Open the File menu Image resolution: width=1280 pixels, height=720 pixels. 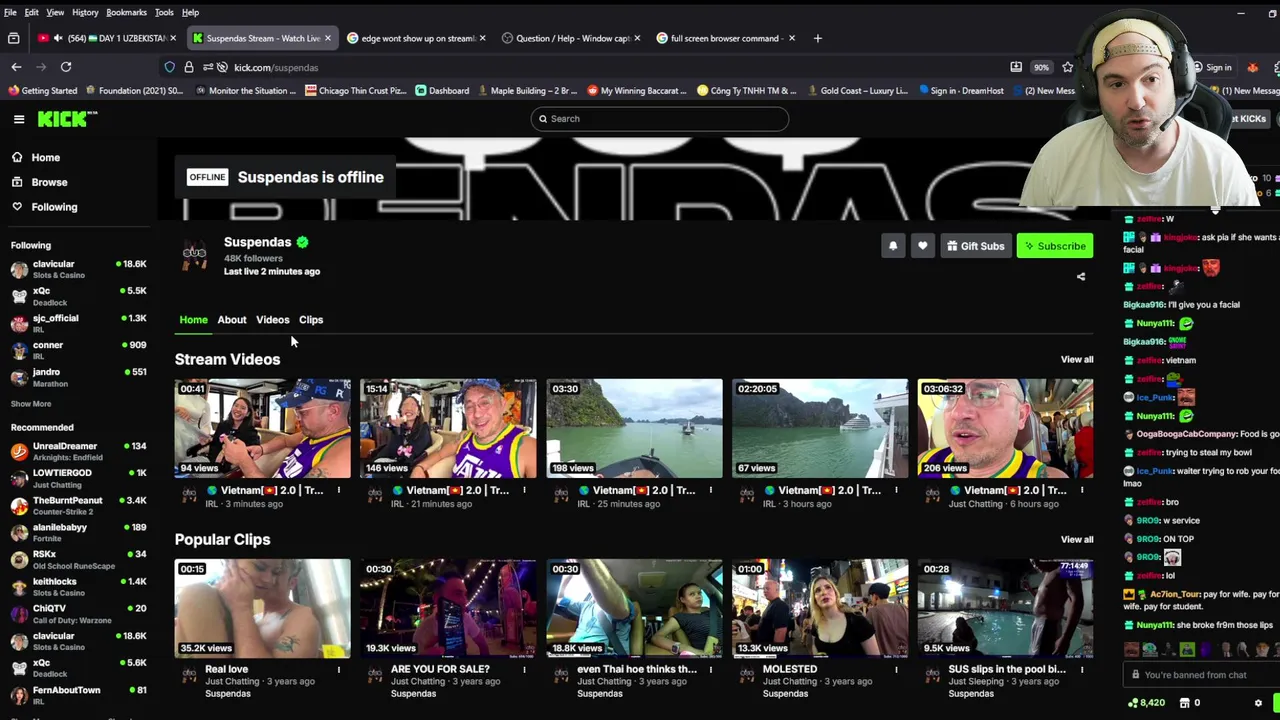[x=10, y=12]
